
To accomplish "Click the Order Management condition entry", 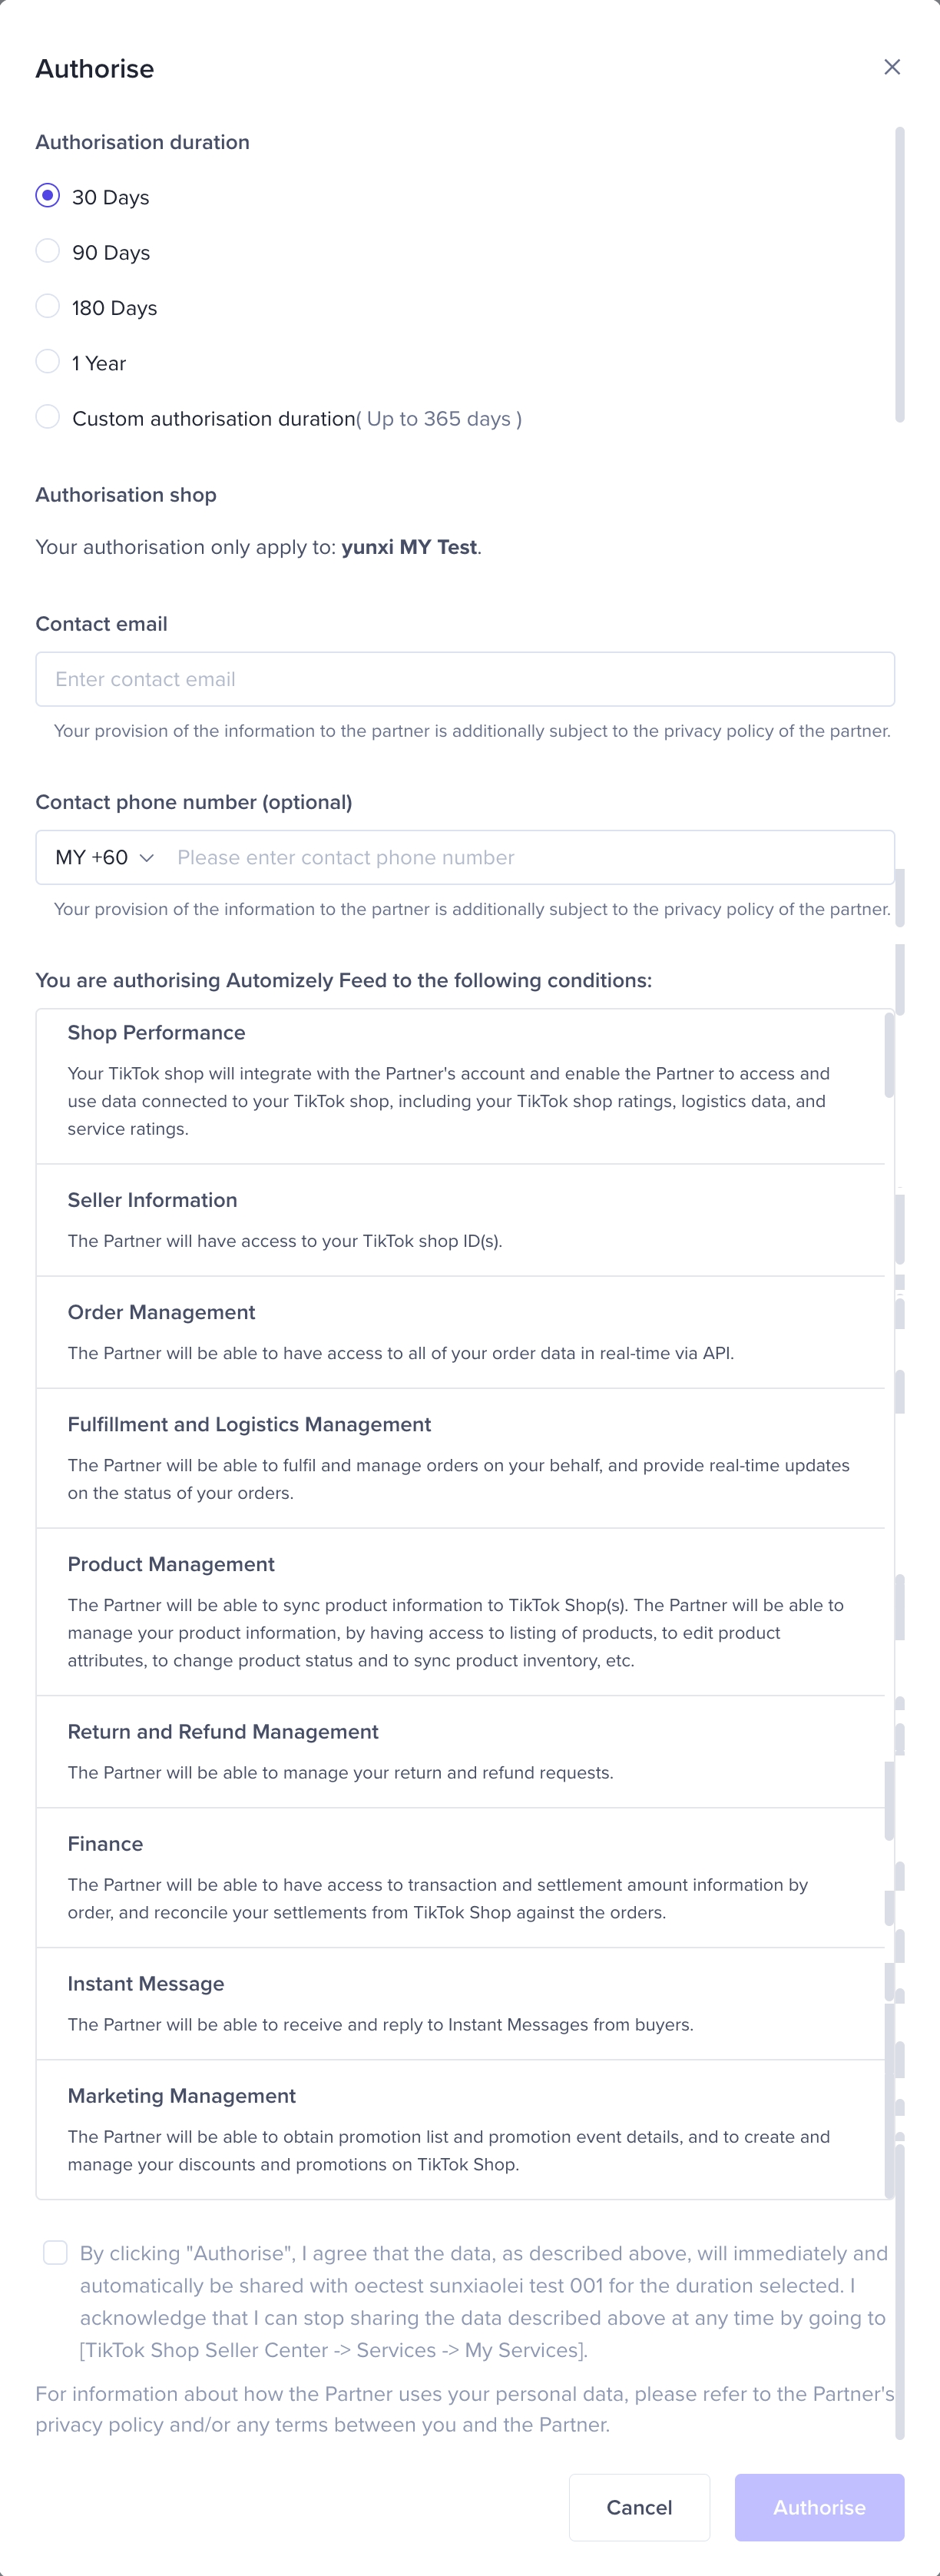I will point(161,1312).
